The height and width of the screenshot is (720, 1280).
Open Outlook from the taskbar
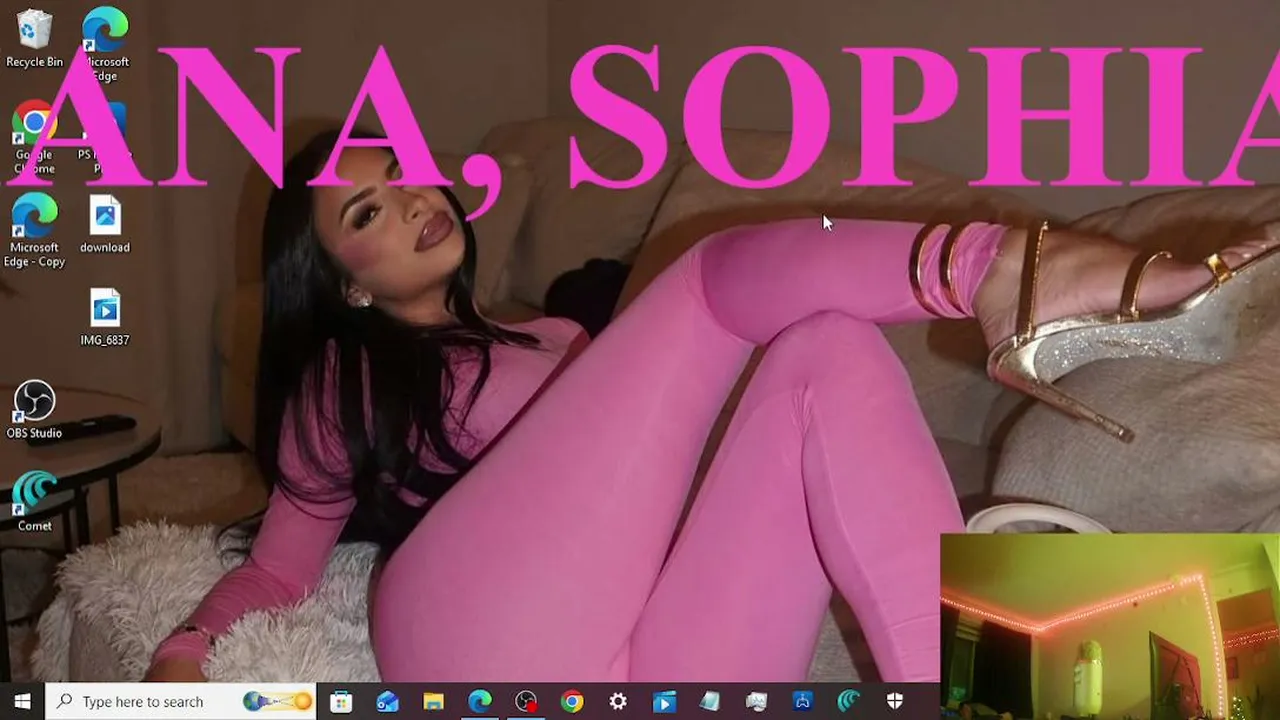388,702
